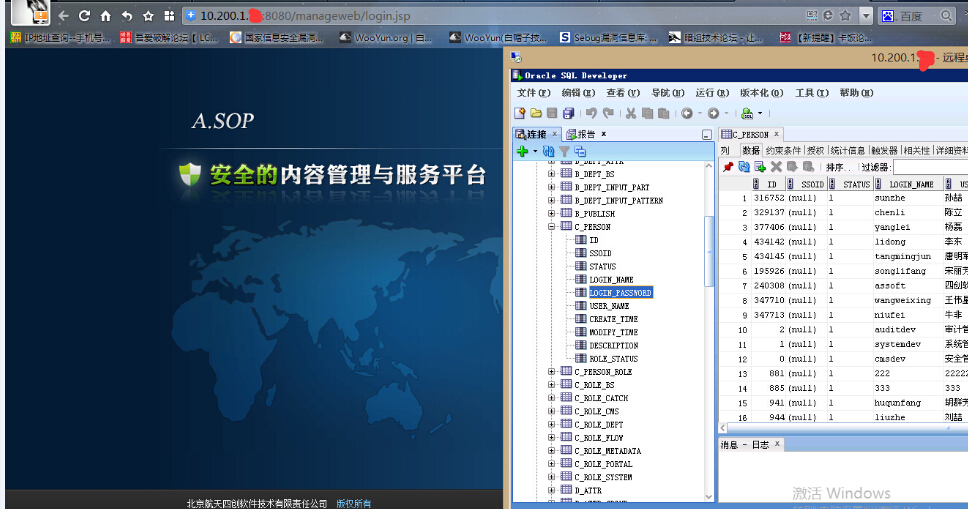968x509 pixels.
Task: Expand the B_PUBLISH tree node
Action: click(551, 214)
